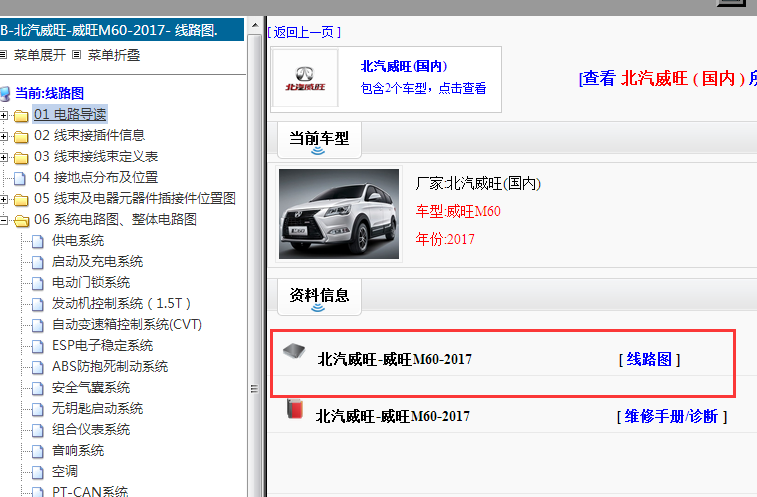This screenshot has height=497, width=757.
Task: Open 空调 diagram entry
Action: pos(65,471)
